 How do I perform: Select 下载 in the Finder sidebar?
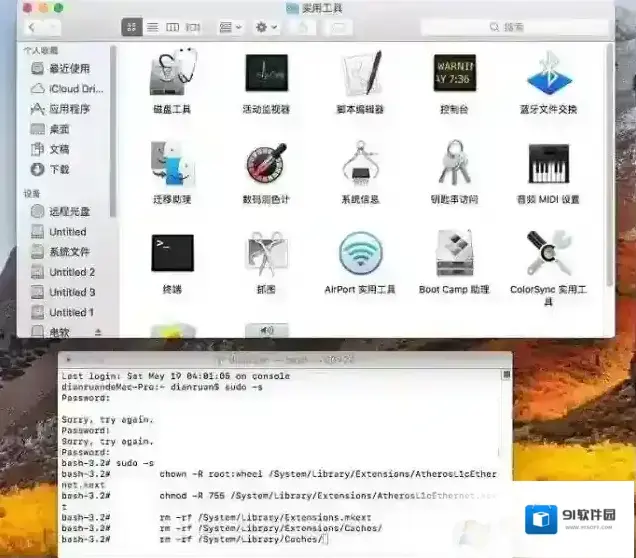[59, 169]
